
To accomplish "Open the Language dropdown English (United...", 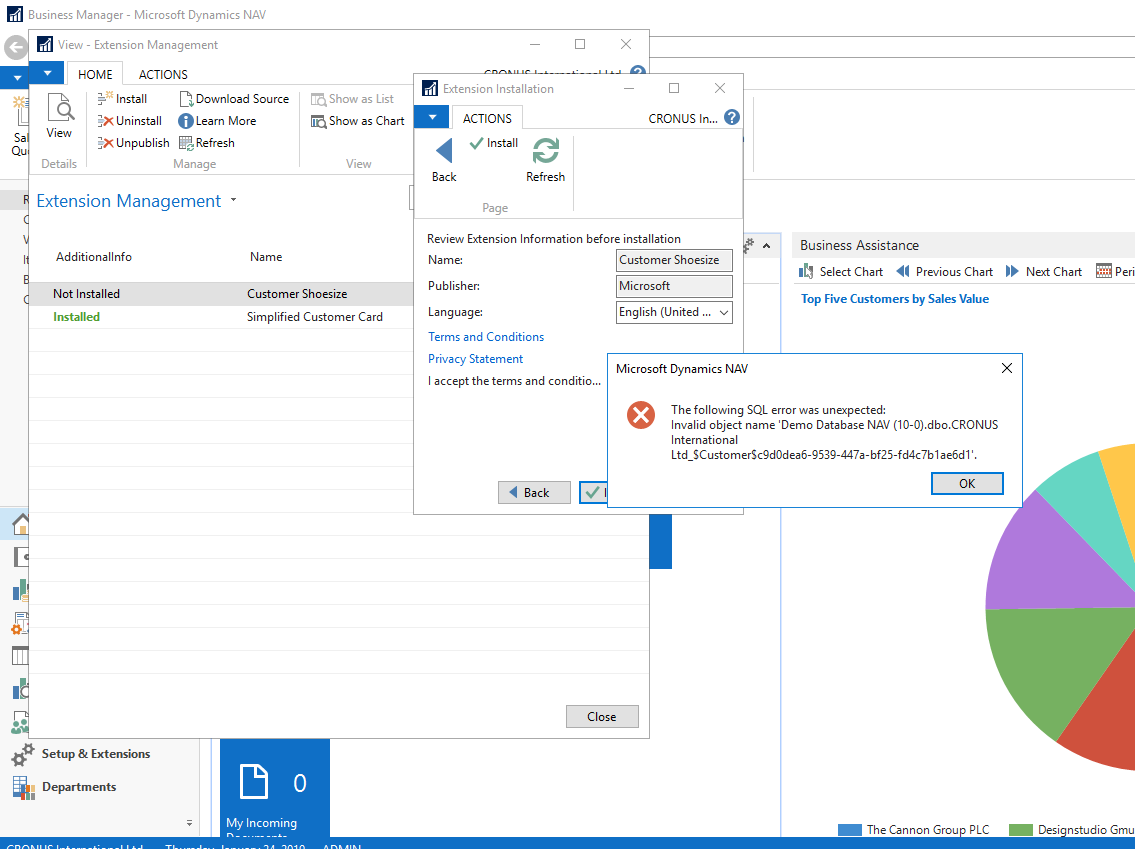I will pyautogui.click(x=674, y=312).
